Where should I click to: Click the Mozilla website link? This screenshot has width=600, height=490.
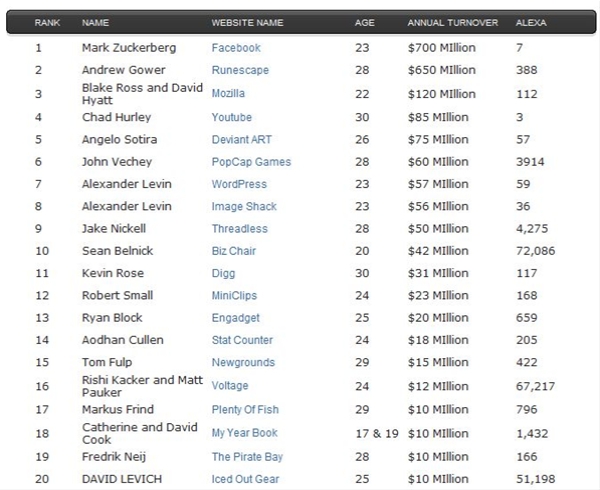point(228,93)
